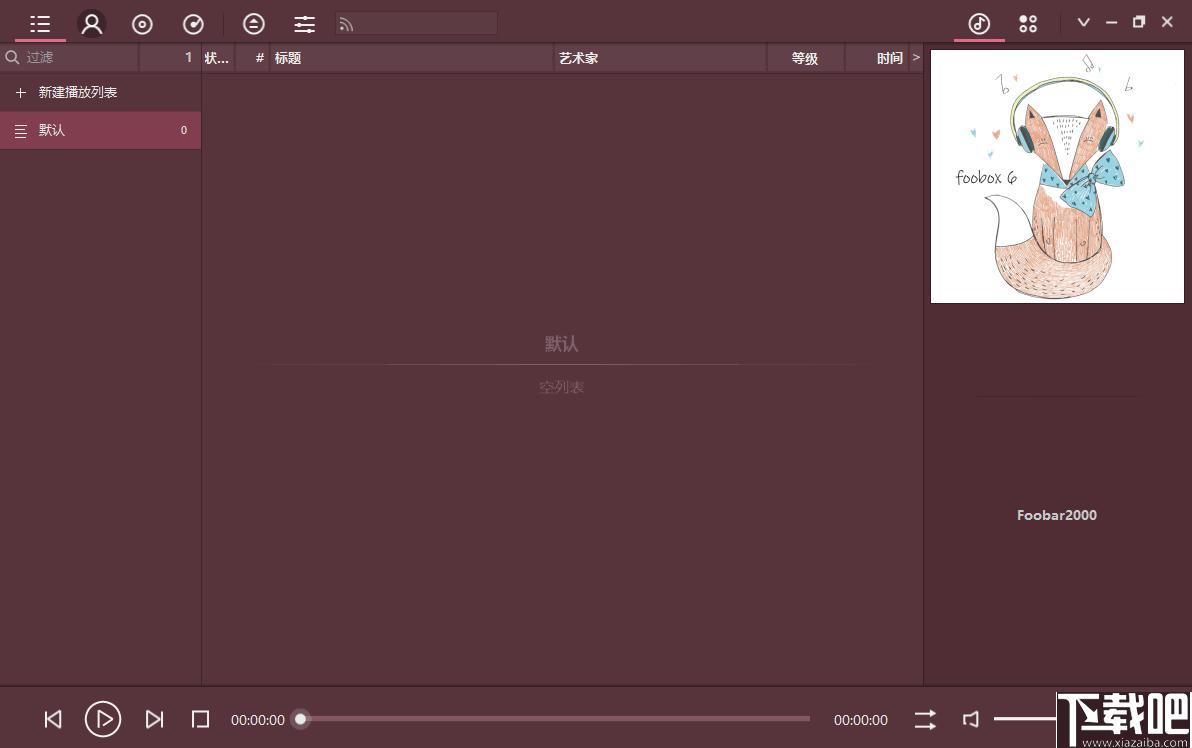1192x748 pixels.
Task: Sort by the 艺术家 column header
Action: (579, 58)
